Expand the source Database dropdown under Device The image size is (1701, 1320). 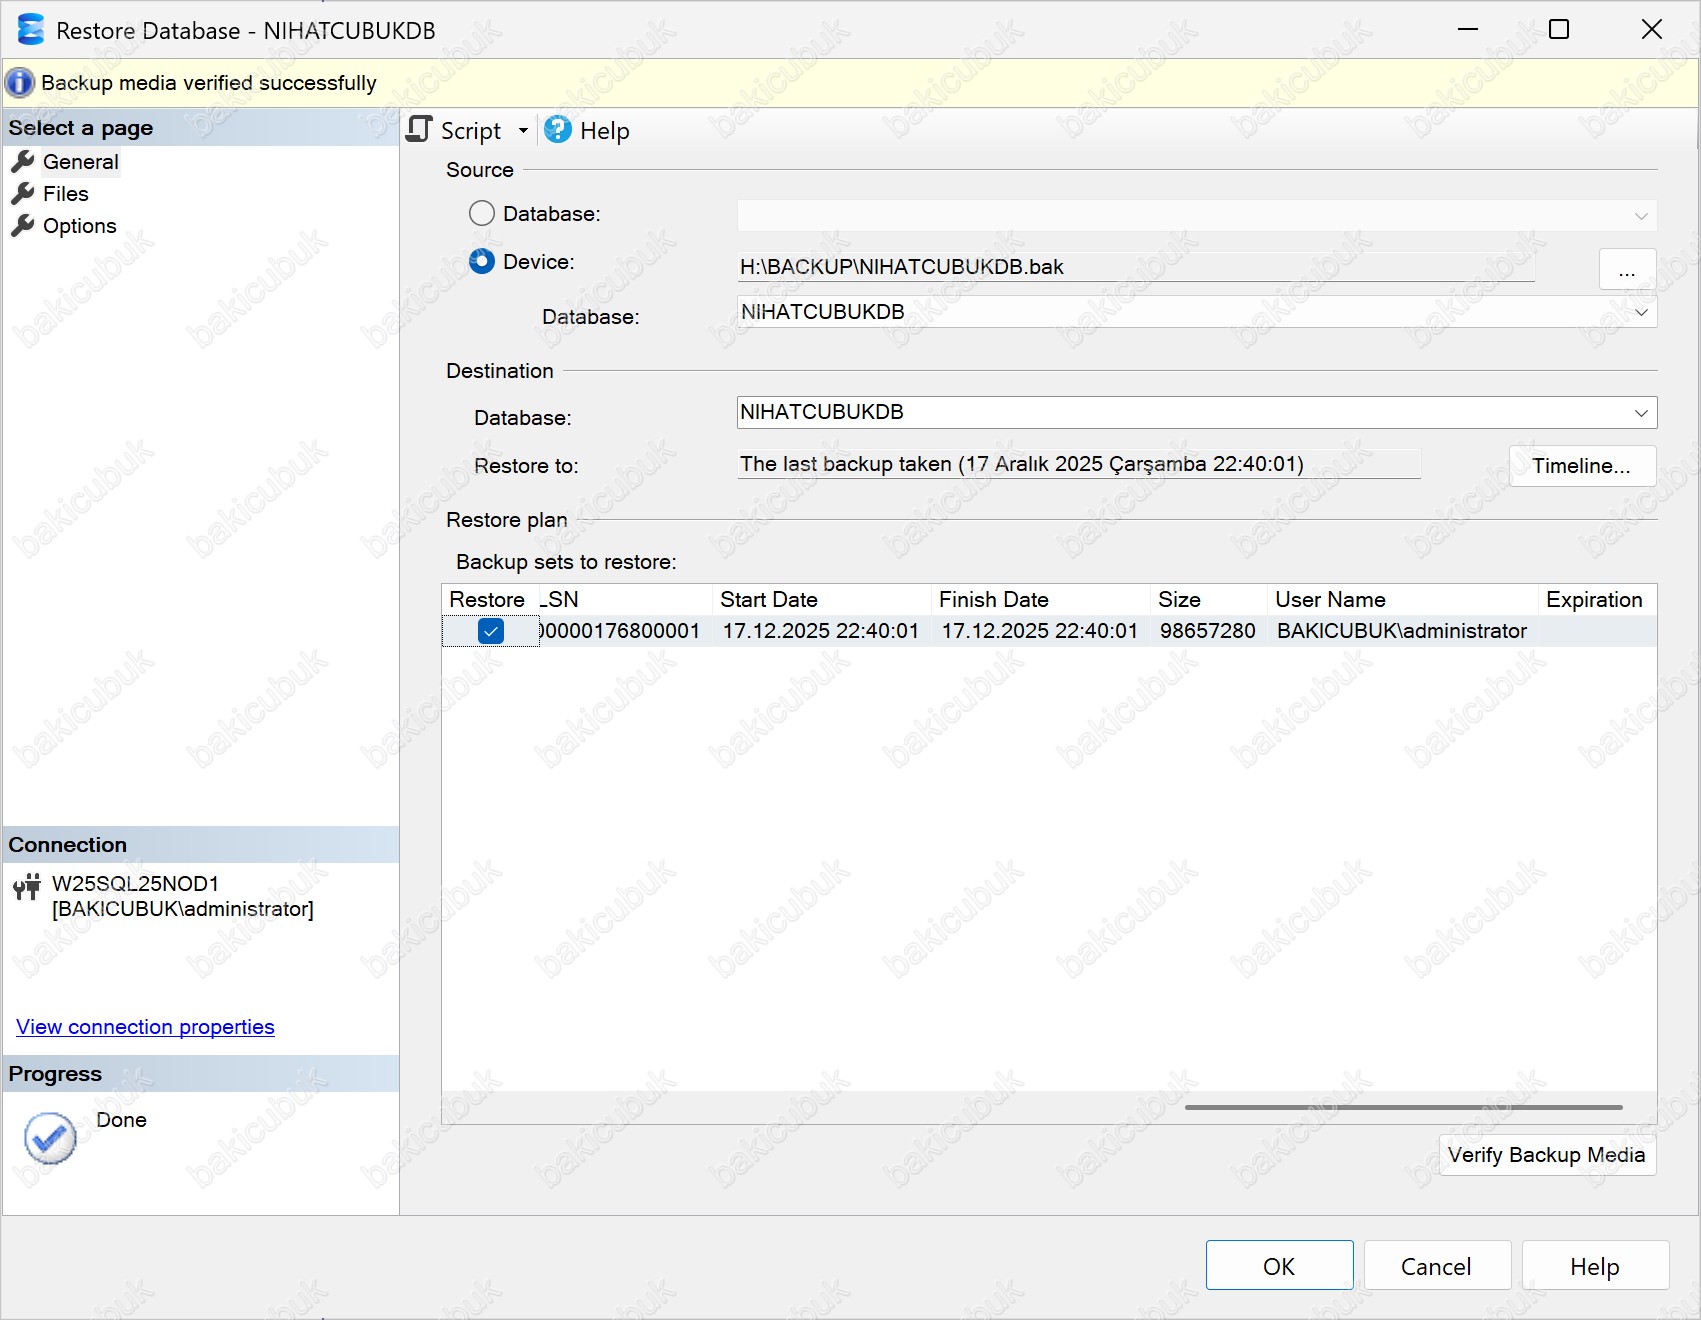coord(1640,313)
